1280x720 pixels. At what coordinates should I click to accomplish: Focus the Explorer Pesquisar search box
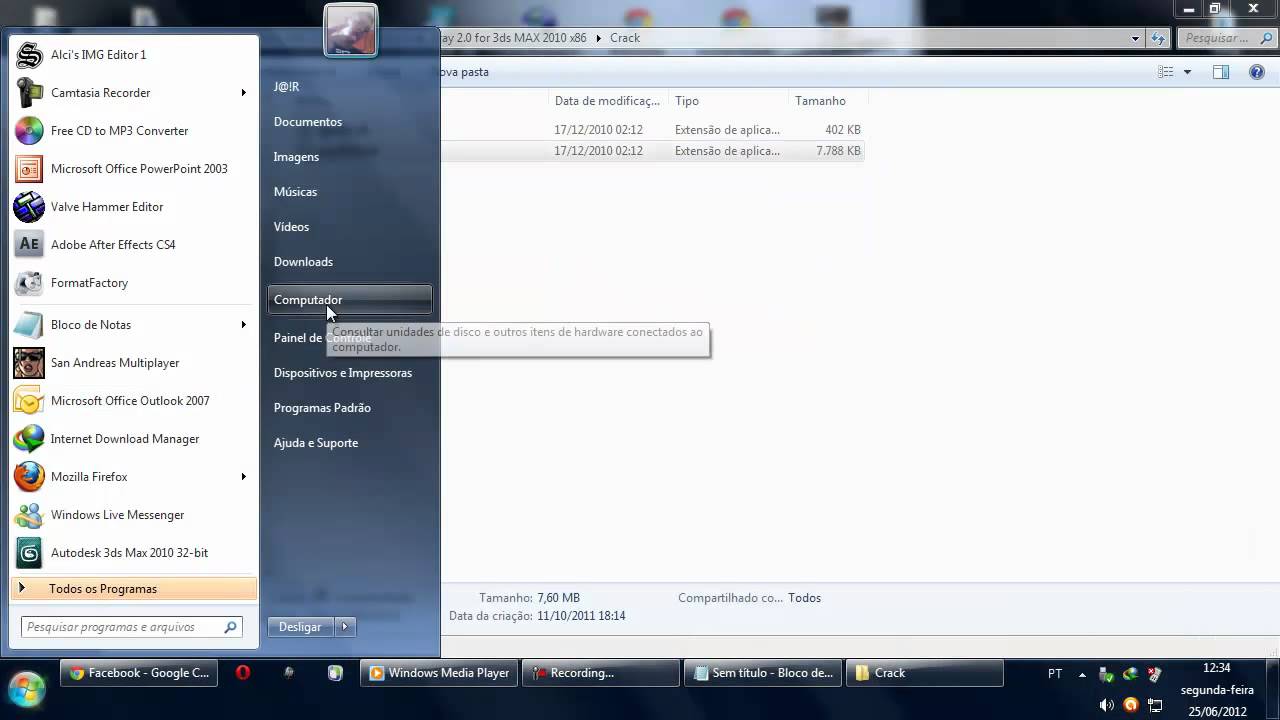tap(1225, 38)
